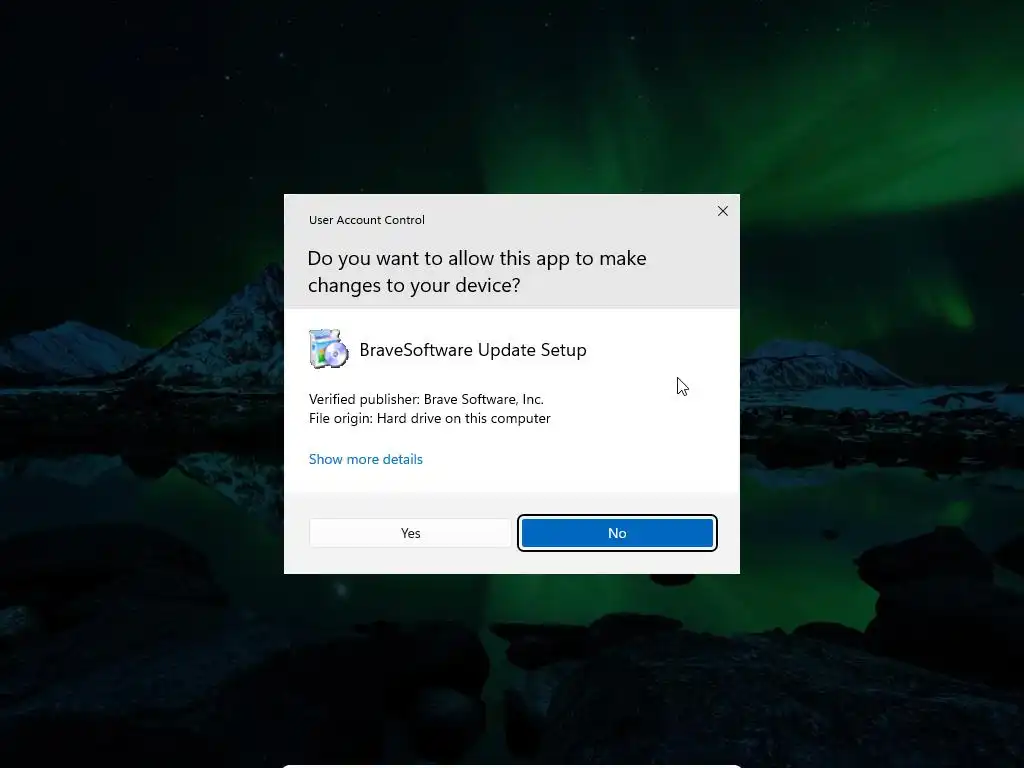
Task: Click the File origin: Hard drive line
Action: click(430, 418)
